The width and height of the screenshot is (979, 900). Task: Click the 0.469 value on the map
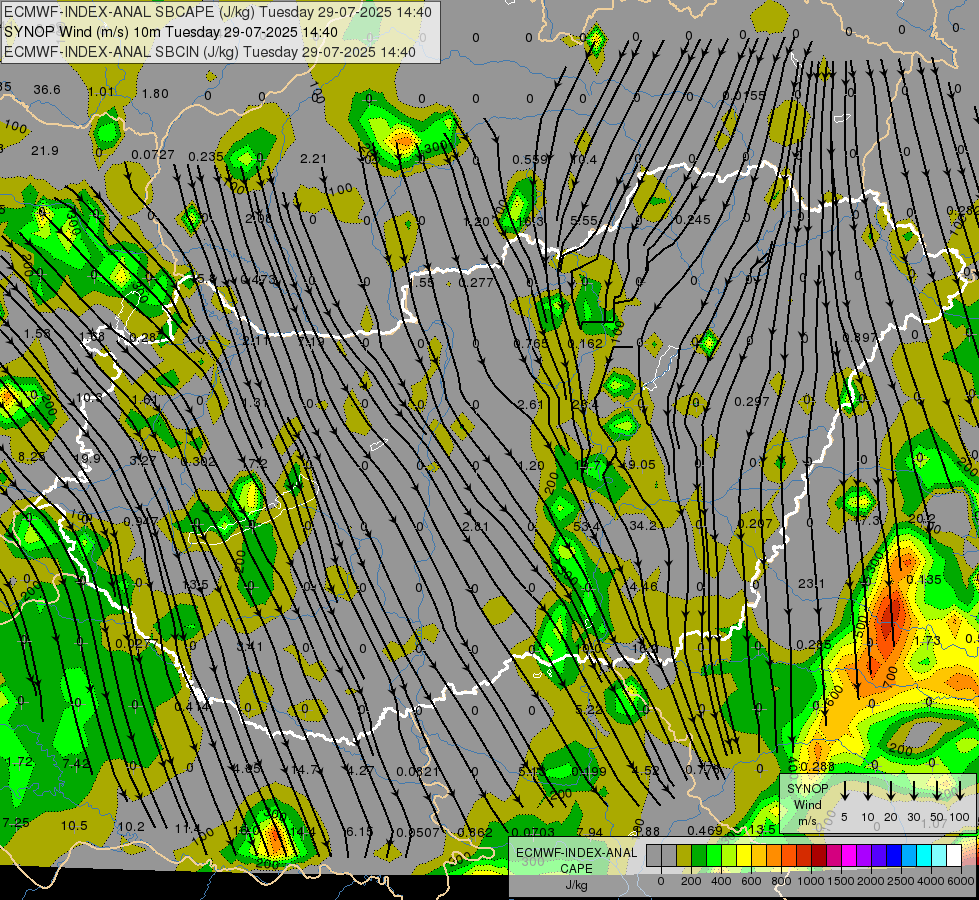(x=705, y=830)
